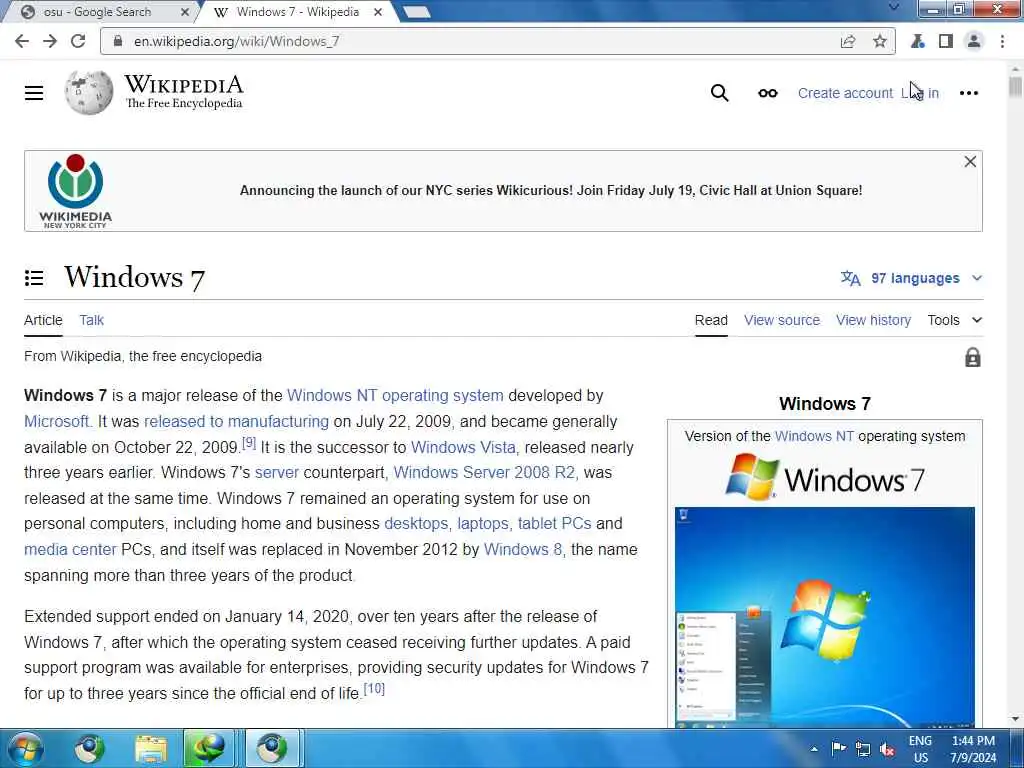Open network status tray icon
The image size is (1024, 768).
click(x=863, y=748)
